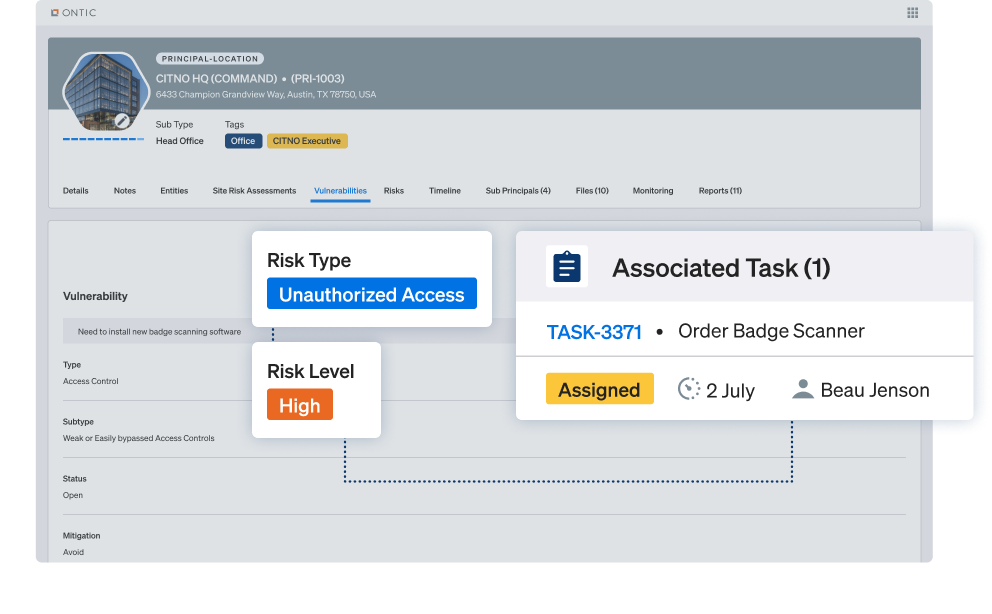992x614 pixels.
Task: Click the Ontic logo
Action: [73, 13]
